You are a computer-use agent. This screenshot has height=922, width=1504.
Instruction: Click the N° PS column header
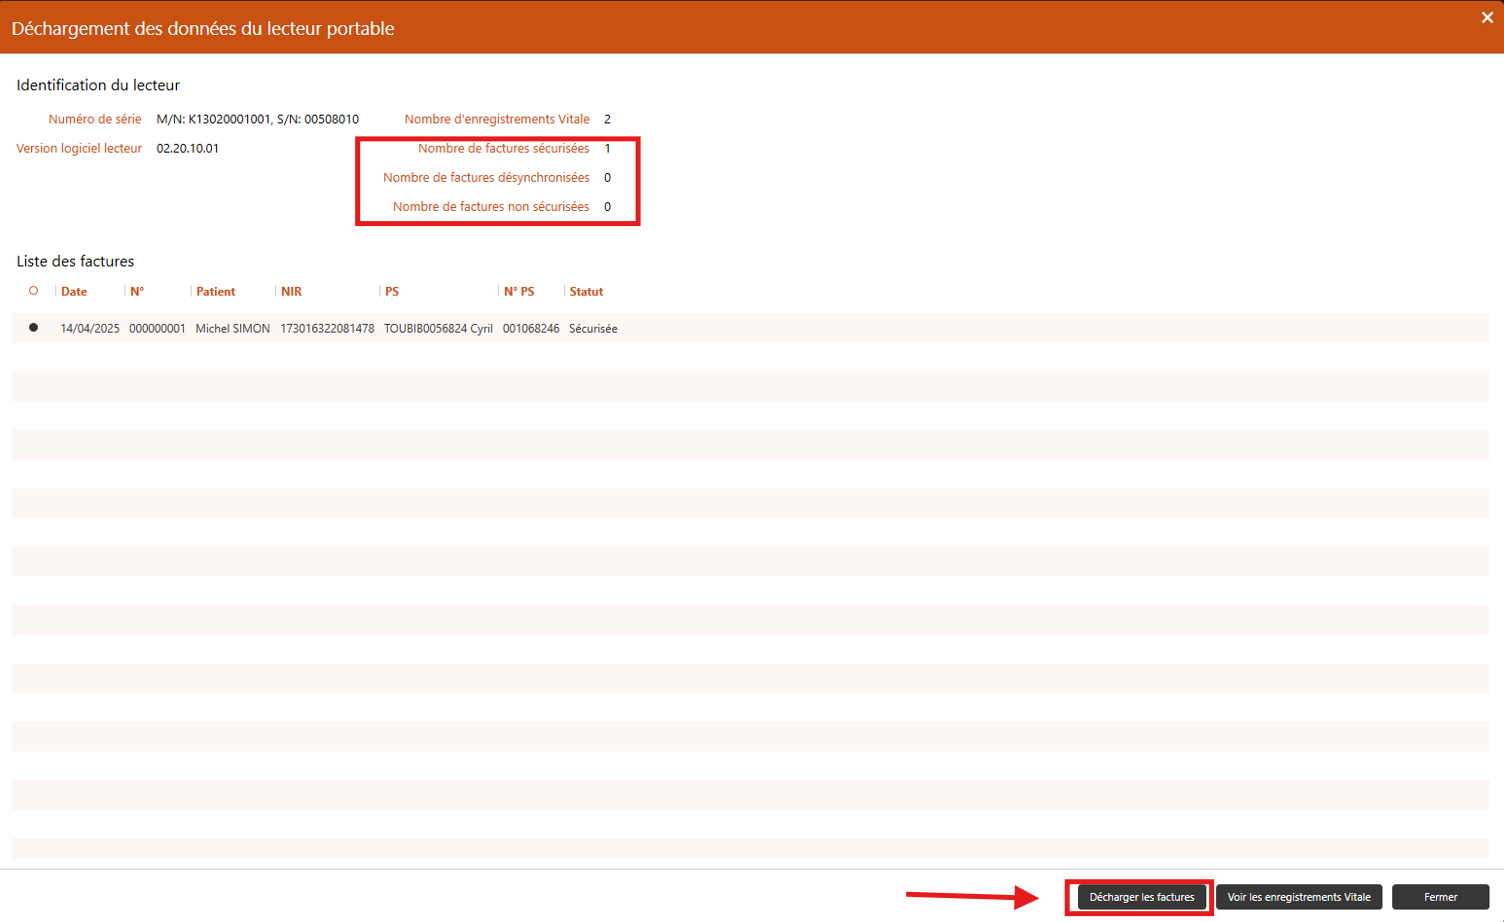pos(519,292)
